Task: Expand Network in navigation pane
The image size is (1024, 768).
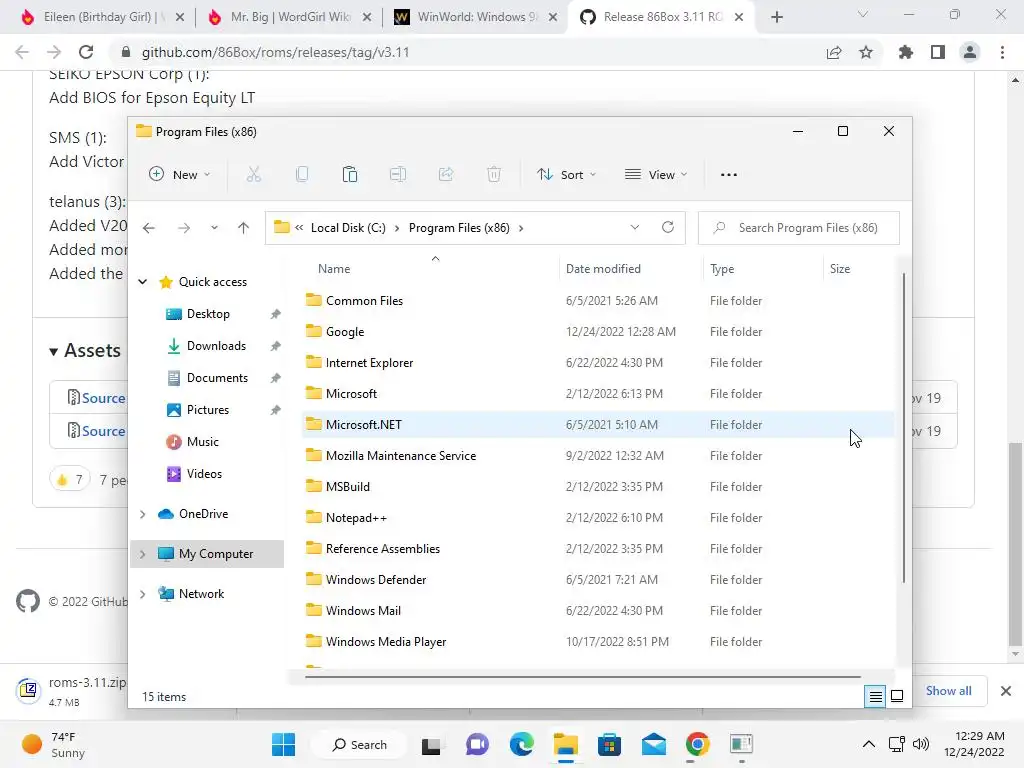Action: click(142, 594)
